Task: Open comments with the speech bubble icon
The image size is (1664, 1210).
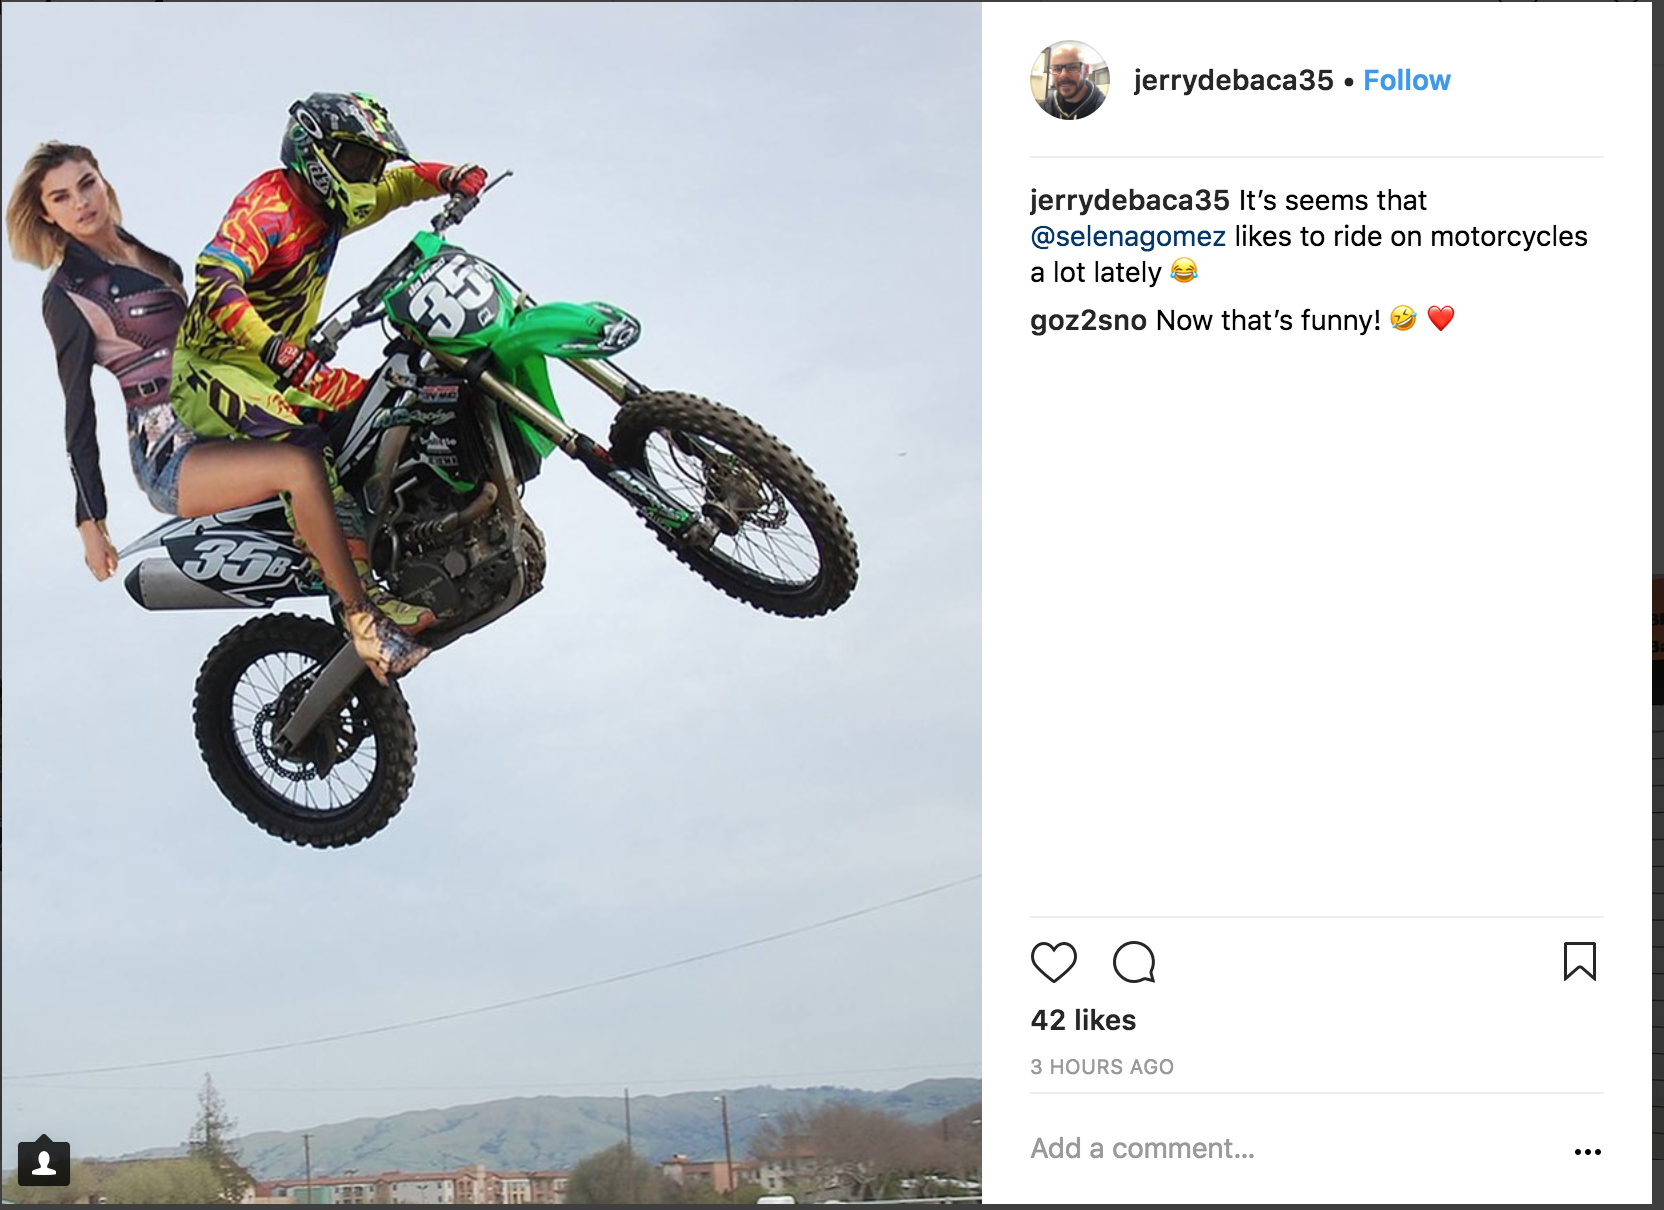Action: 1134,962
